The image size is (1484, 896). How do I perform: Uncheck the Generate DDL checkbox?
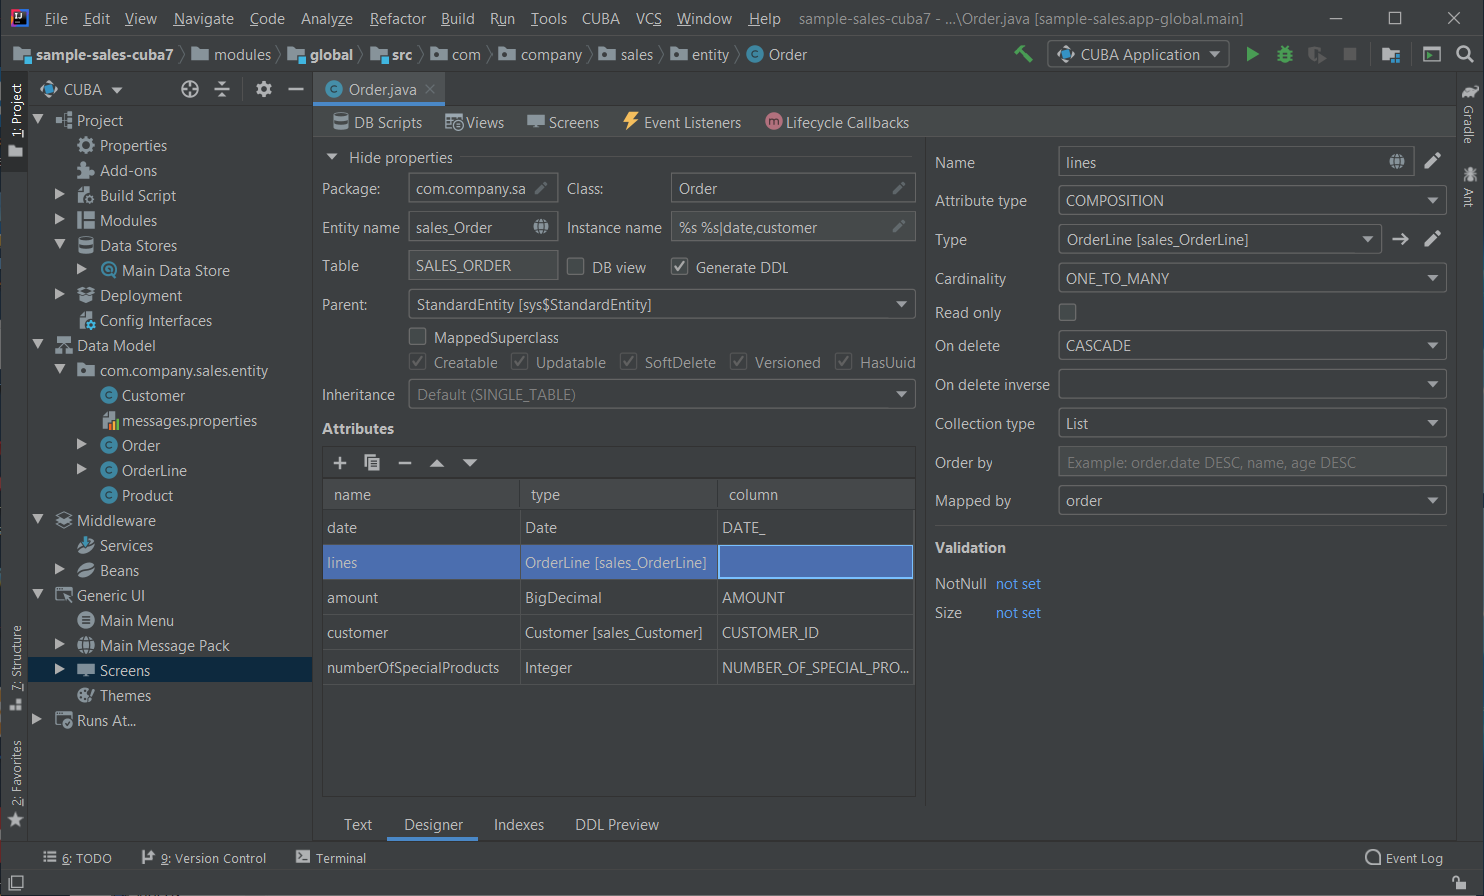click(x=680, y=266)
